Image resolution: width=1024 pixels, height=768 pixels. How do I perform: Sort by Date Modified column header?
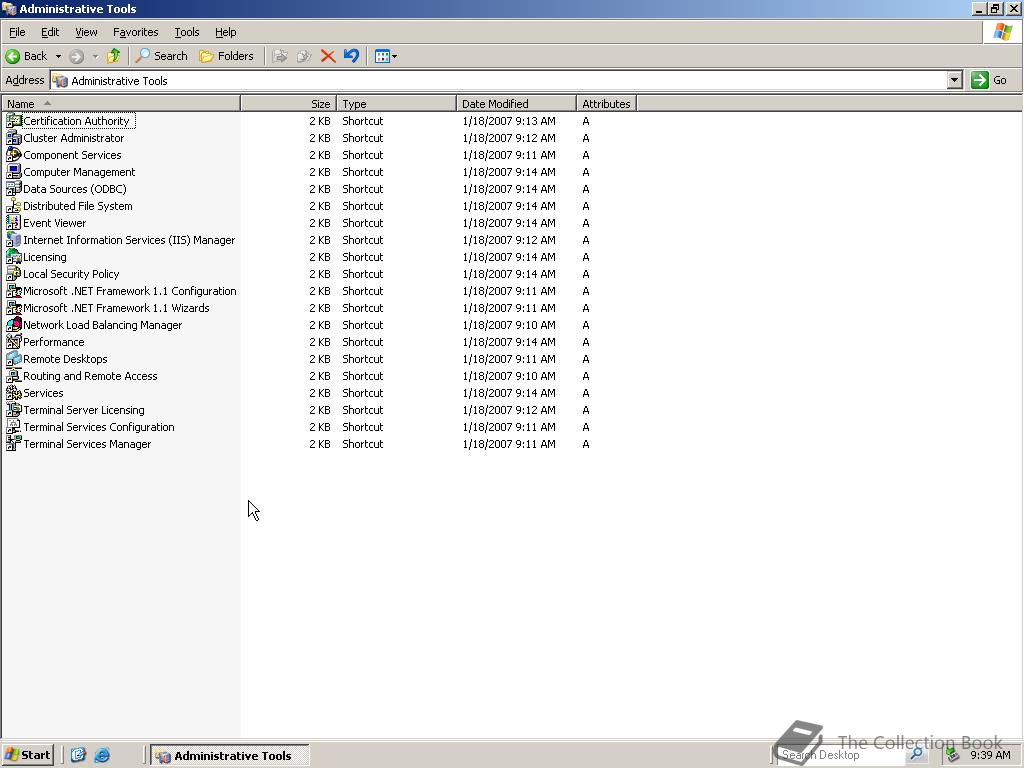(x=517, y=104)
